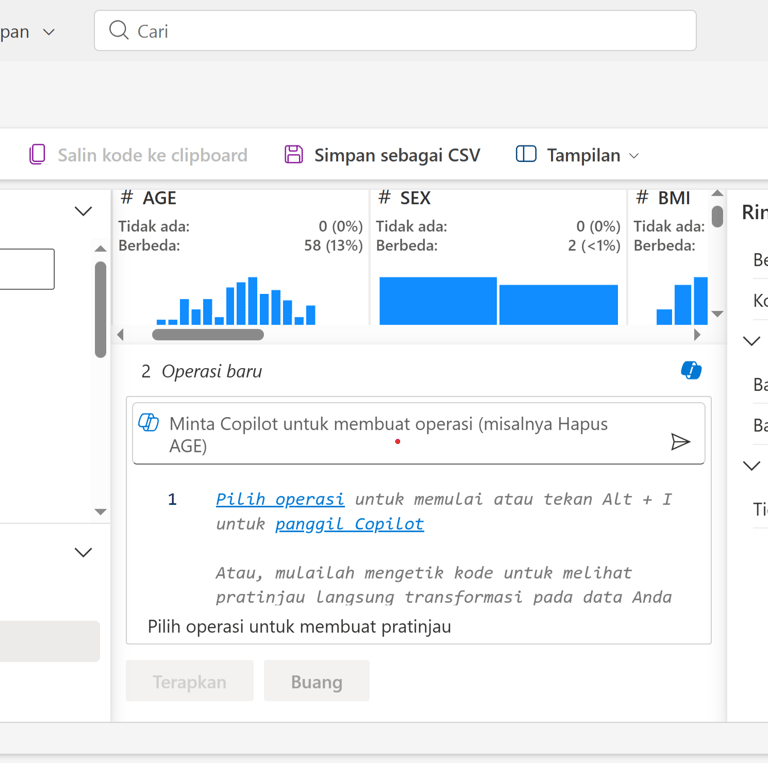Click the AGE column header
Viewport: 768px width, 763px height.
point(159,198)
